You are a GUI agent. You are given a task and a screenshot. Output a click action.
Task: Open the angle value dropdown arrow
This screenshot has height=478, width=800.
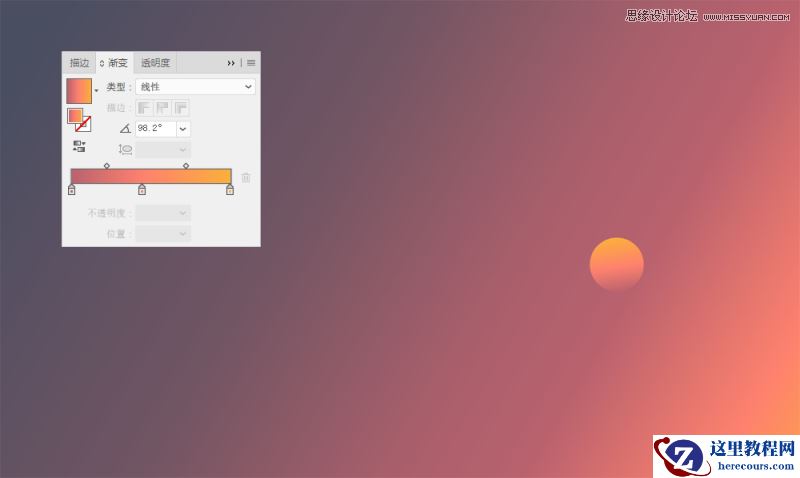click(x=183, y=129)
